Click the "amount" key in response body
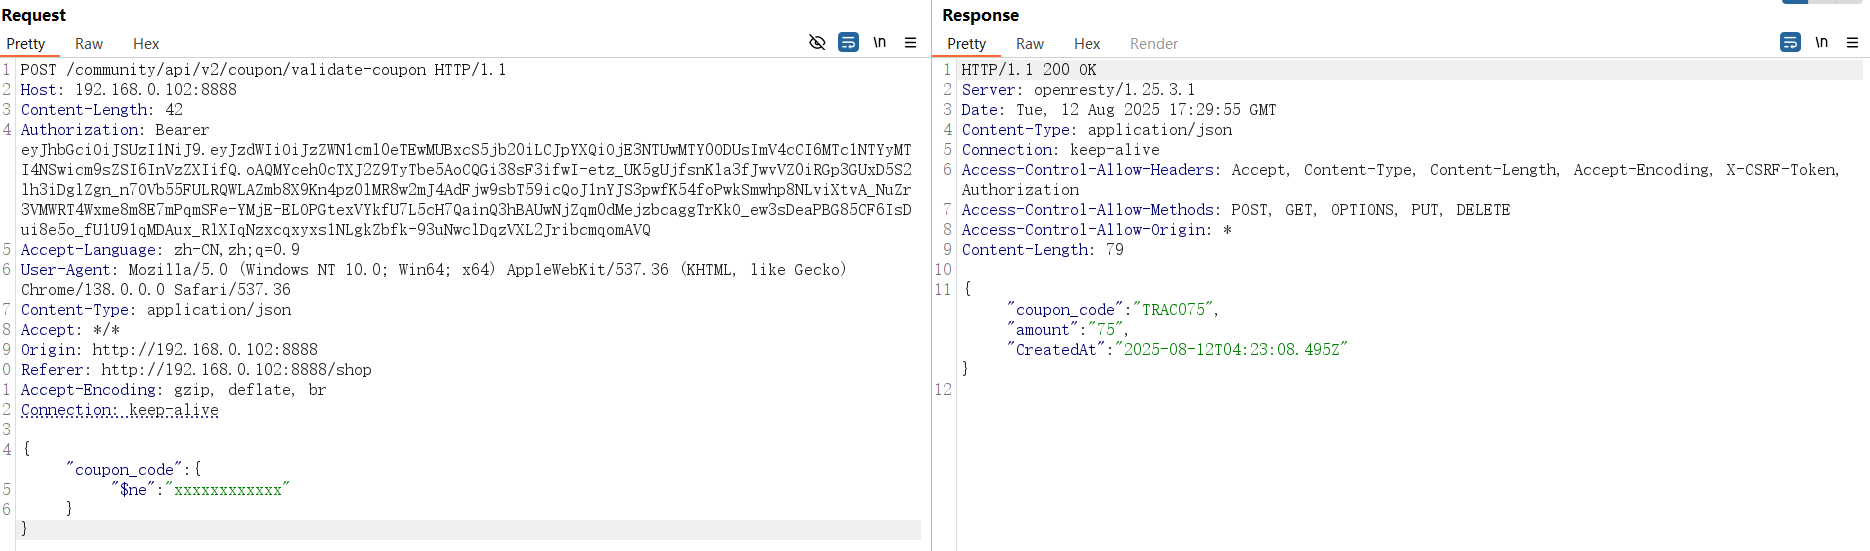The image size is (1870, 551). pos(1043,330)
